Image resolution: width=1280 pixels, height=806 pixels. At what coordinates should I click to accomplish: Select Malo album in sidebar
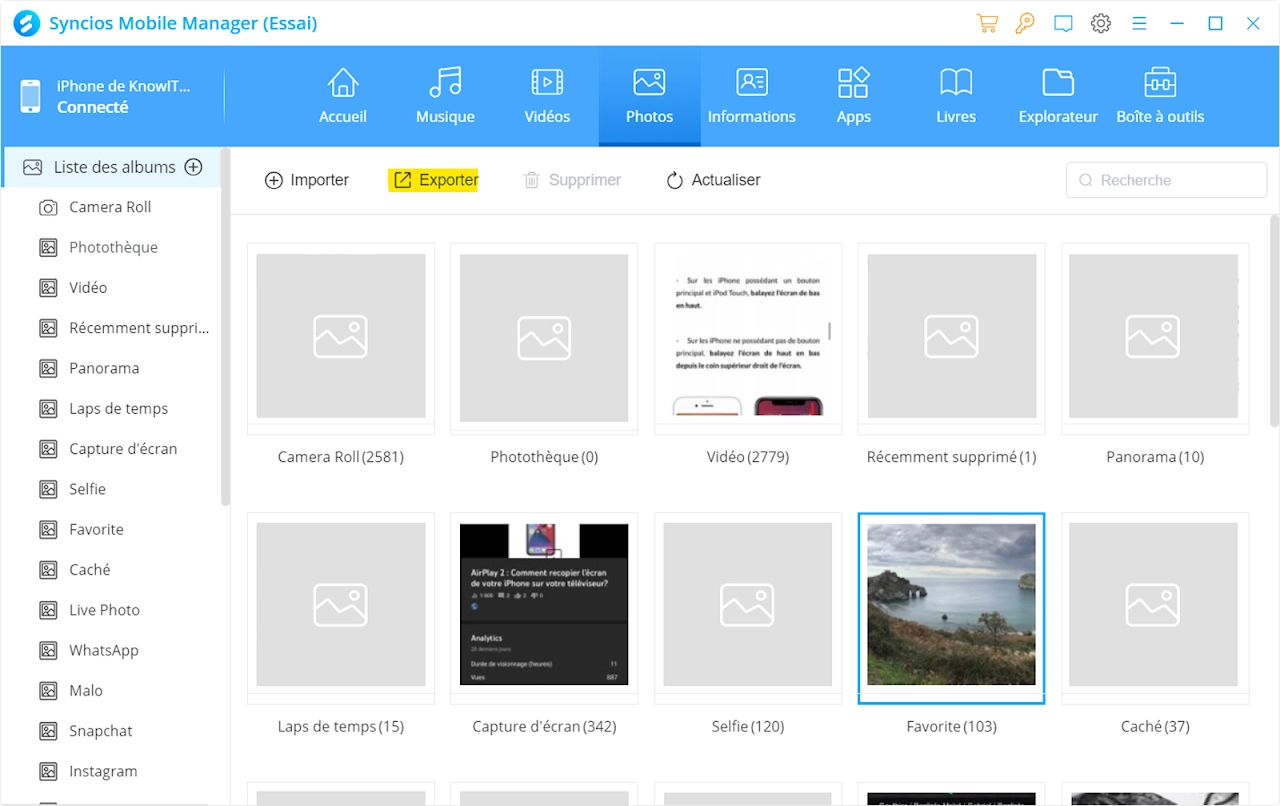(110, 690)
